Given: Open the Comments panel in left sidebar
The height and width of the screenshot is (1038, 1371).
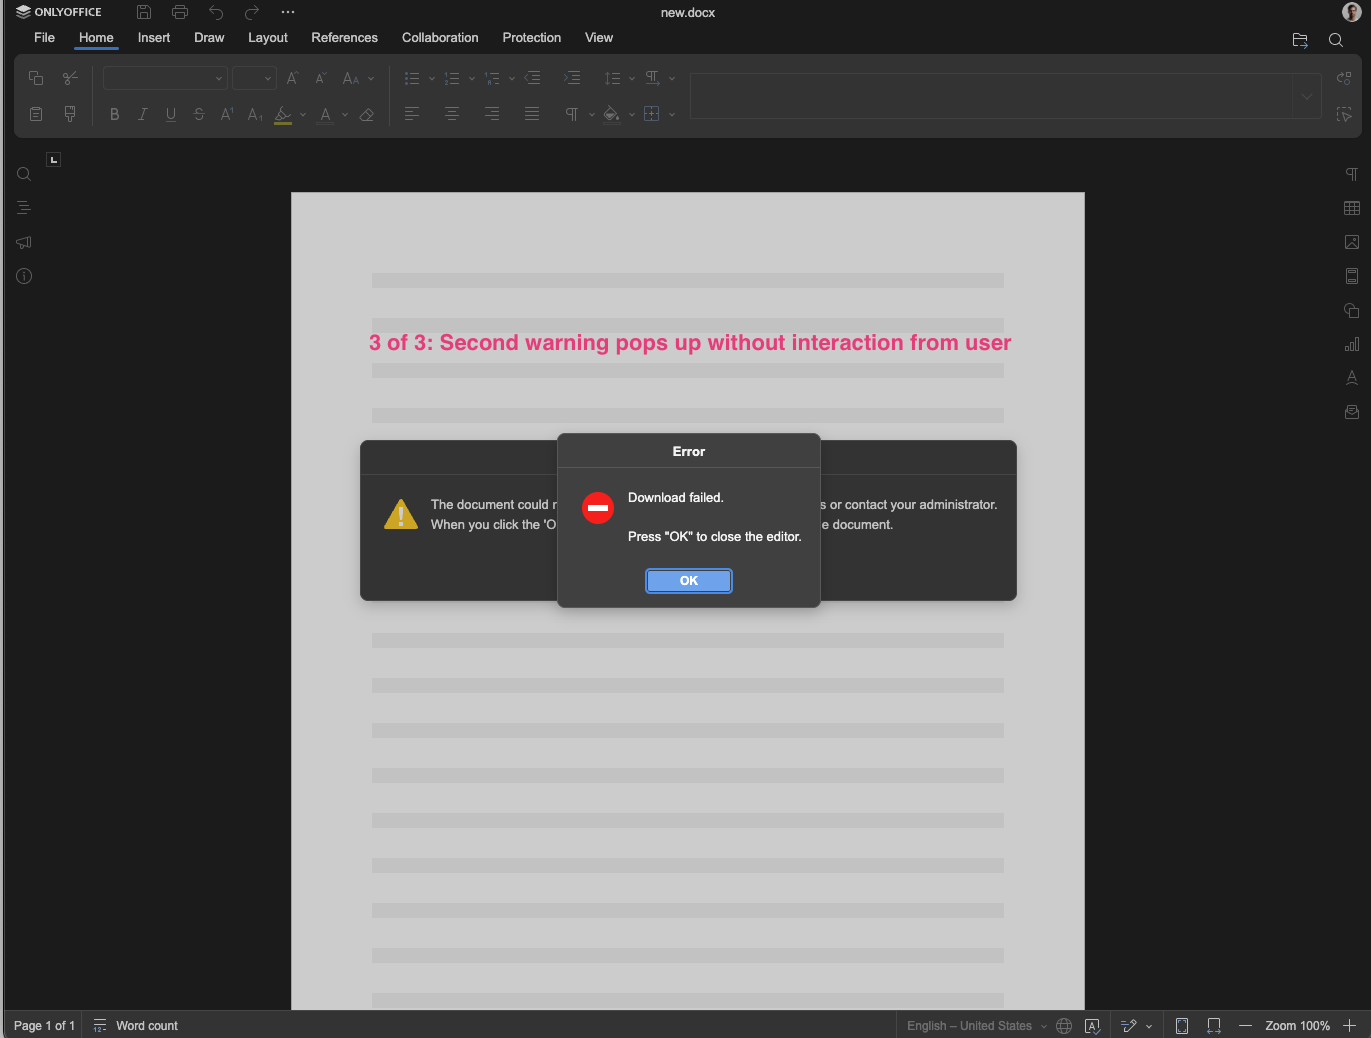Looking at the screenshot, I should click(24, 242).
